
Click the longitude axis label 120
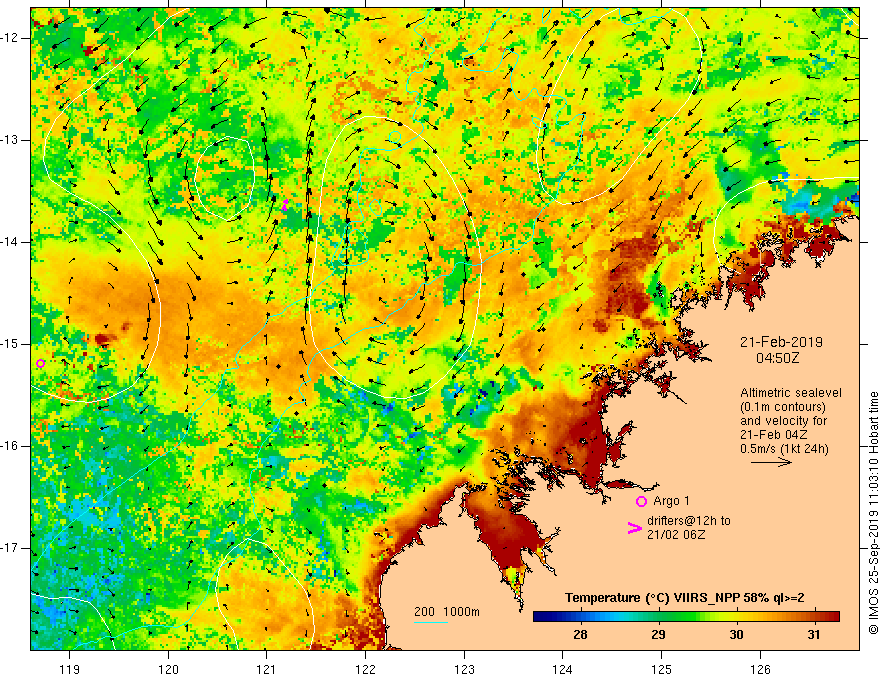point(168,669)
